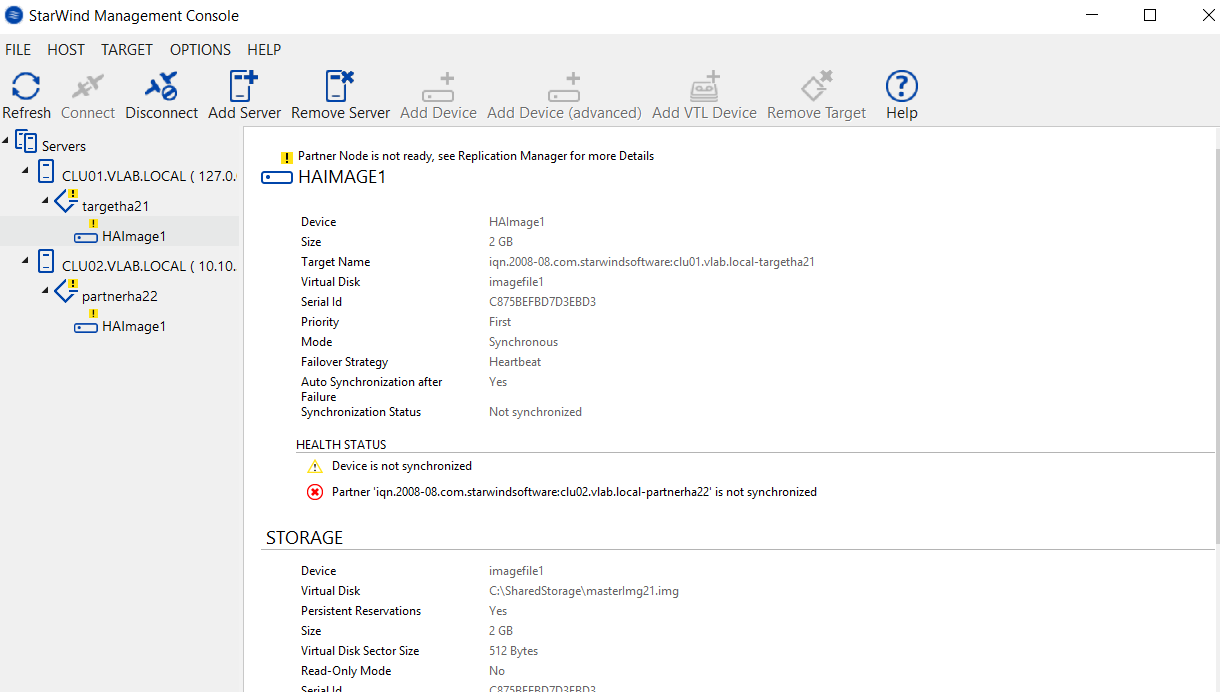Click the HAIMAGE1 header device icon
Viewport: 1220px width, 692px height.
pyautogui.click(x=277, y=178)
